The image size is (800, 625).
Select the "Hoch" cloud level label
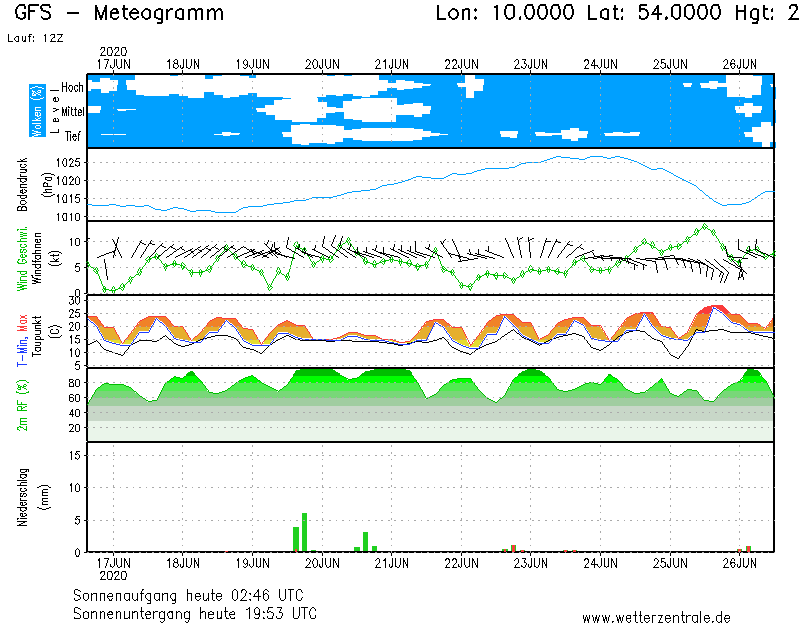pos(72,88)
